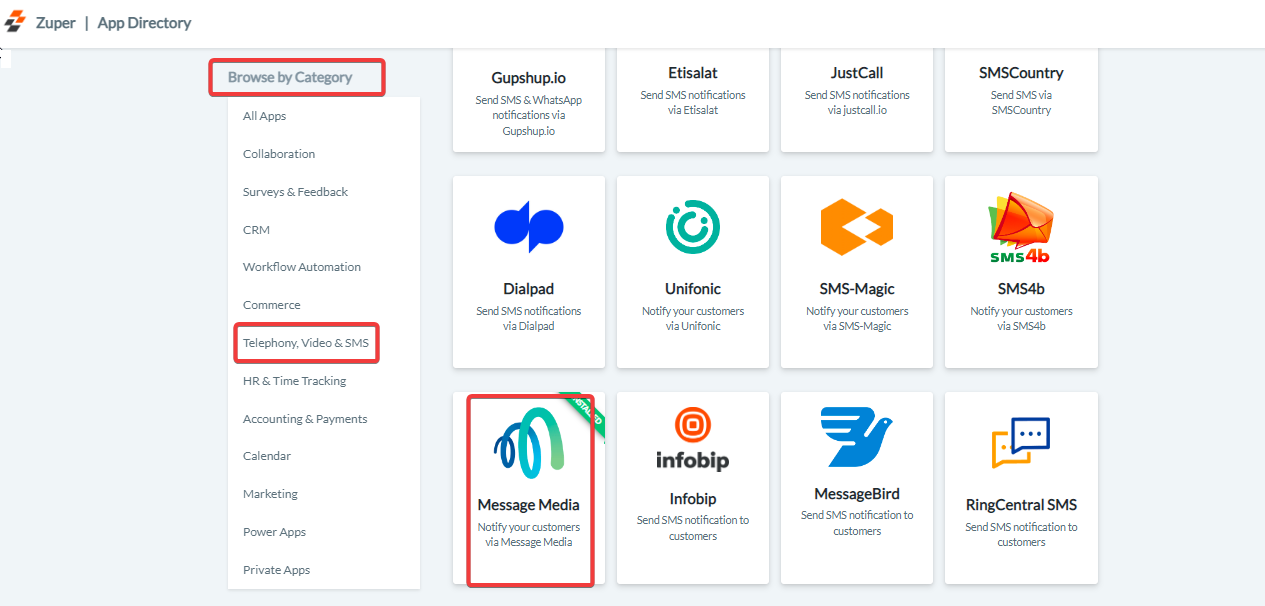Open Workflow Automation category
This screenshot has width=1265, height=606.
[302, 267]
